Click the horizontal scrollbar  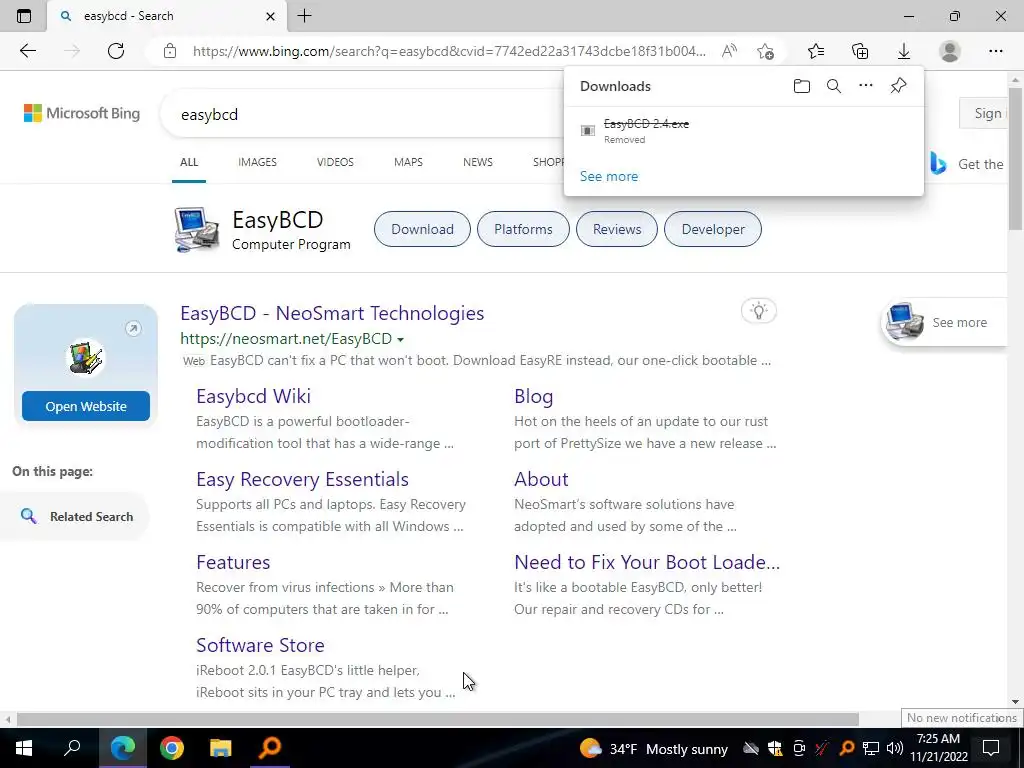click(x=438, y=720)
